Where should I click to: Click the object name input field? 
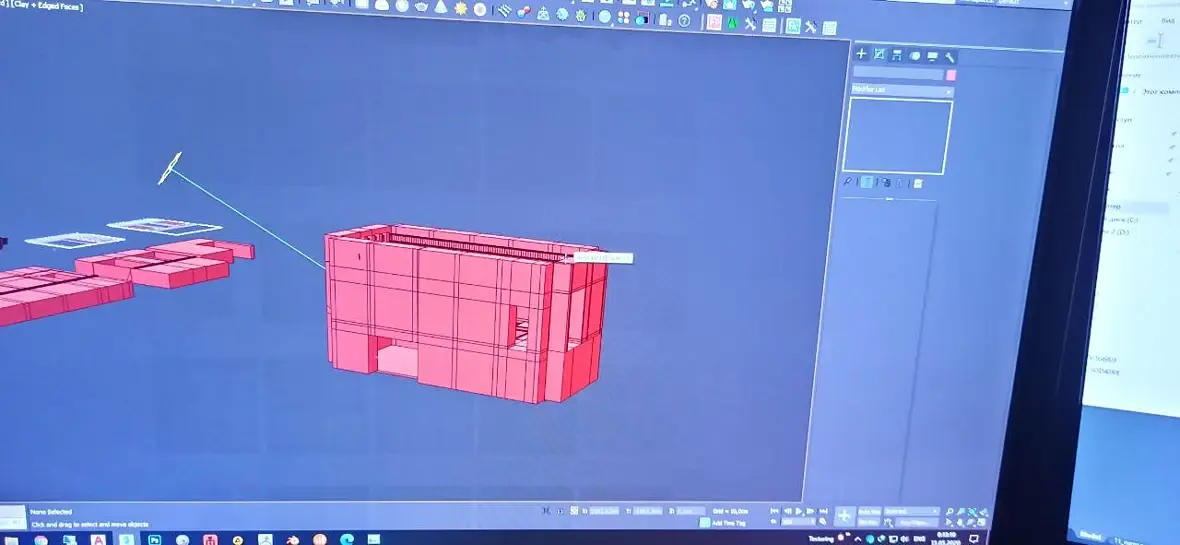click(898, 74)
